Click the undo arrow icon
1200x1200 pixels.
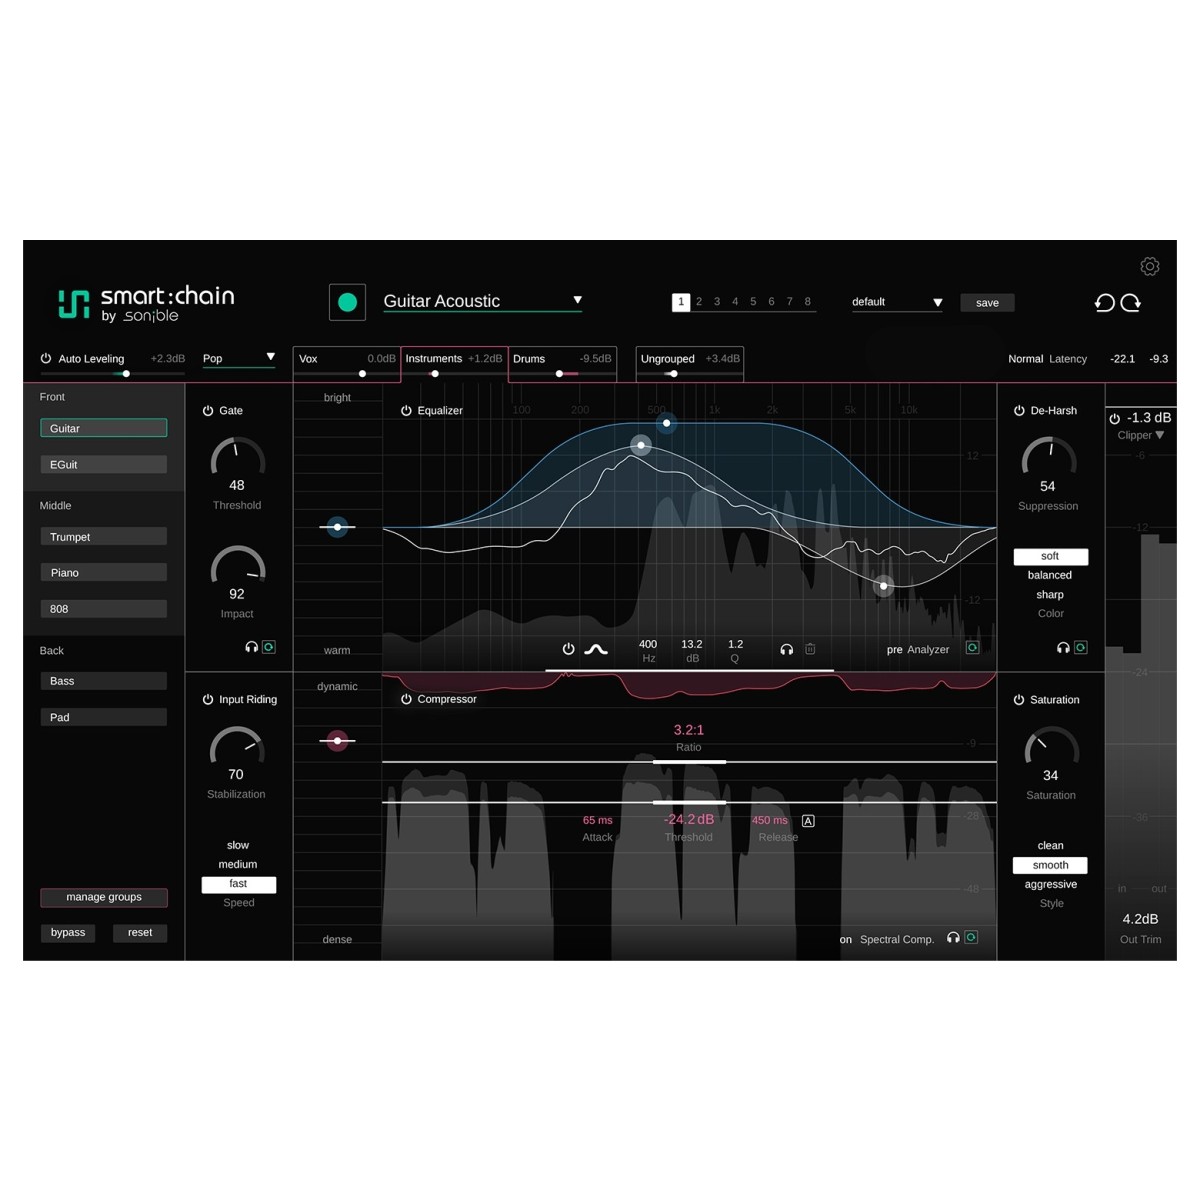coord(1104,303)
